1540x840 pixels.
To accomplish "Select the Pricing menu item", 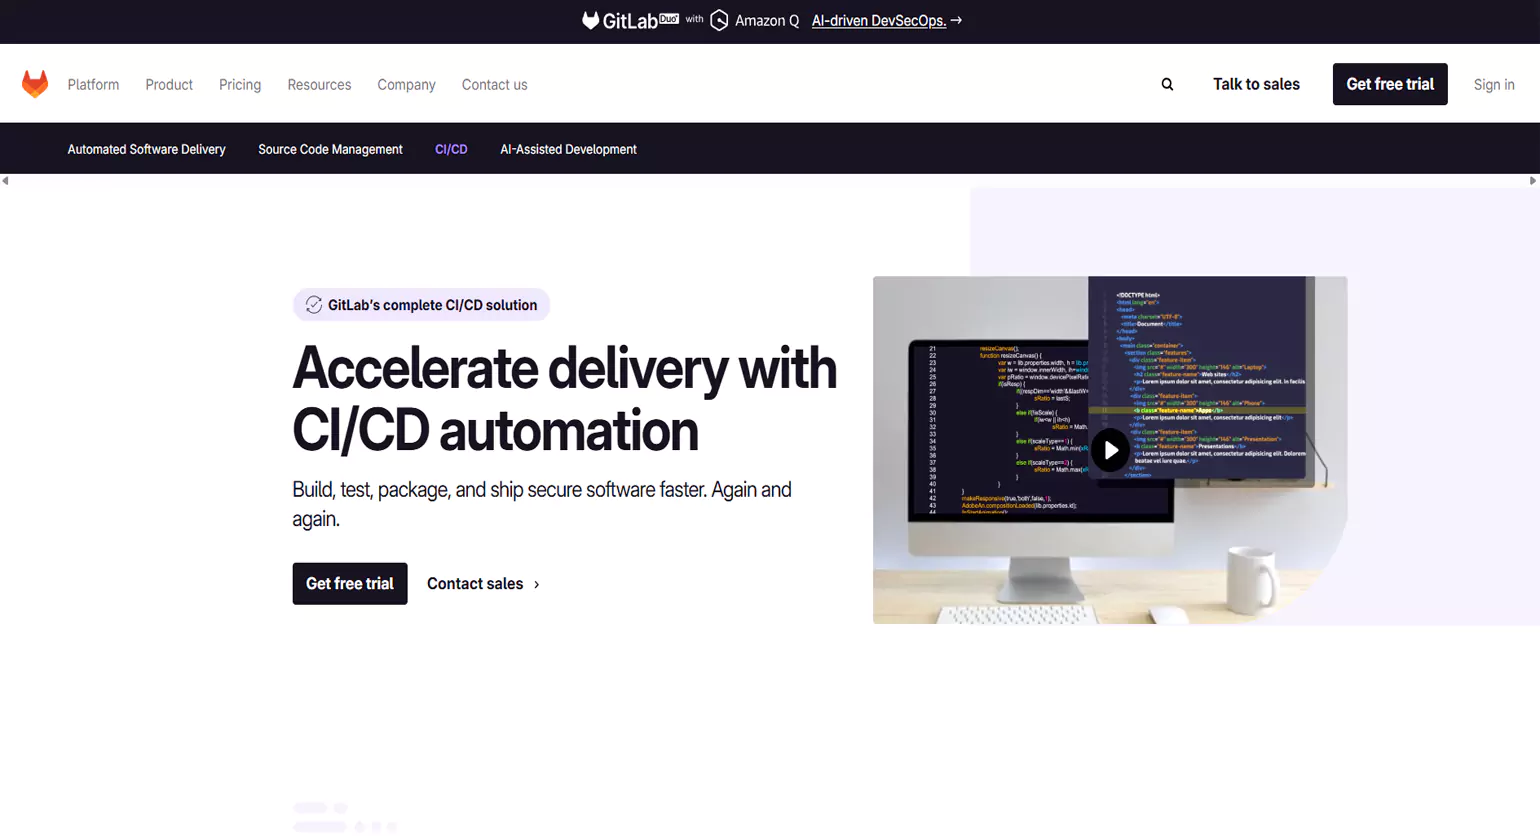I will pos(239,84).
